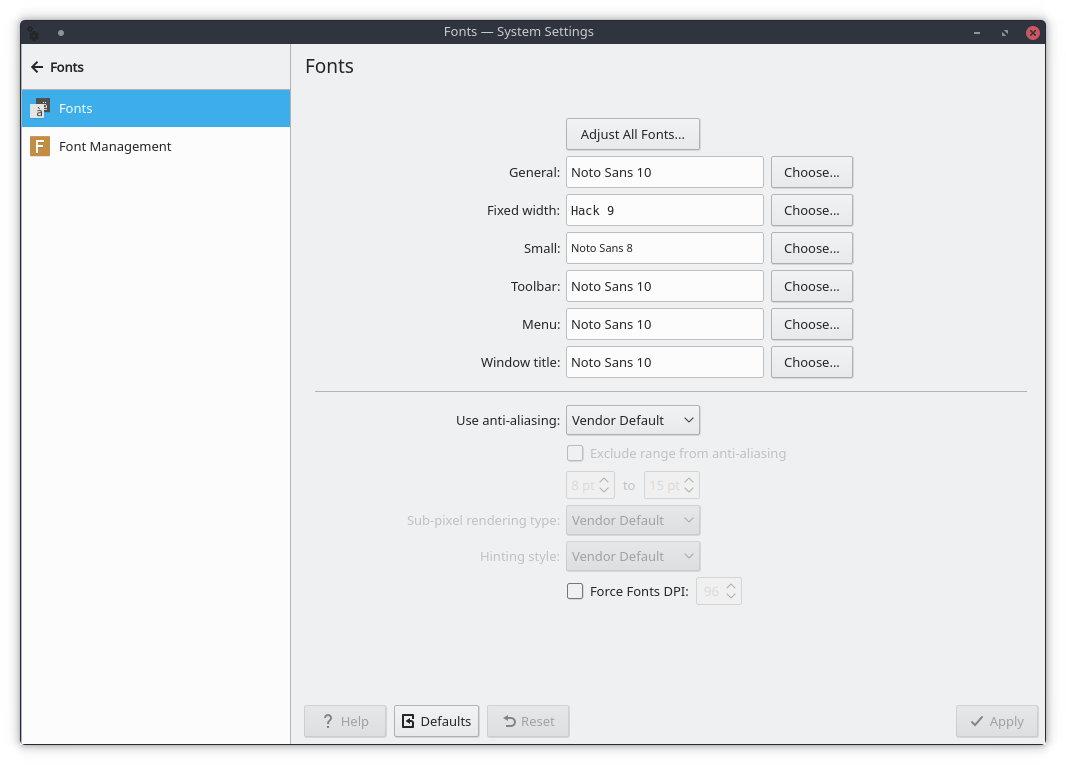Select the Fonts icon in the sidebar
Screen dimensions: 1066x765
pos(41,107)
